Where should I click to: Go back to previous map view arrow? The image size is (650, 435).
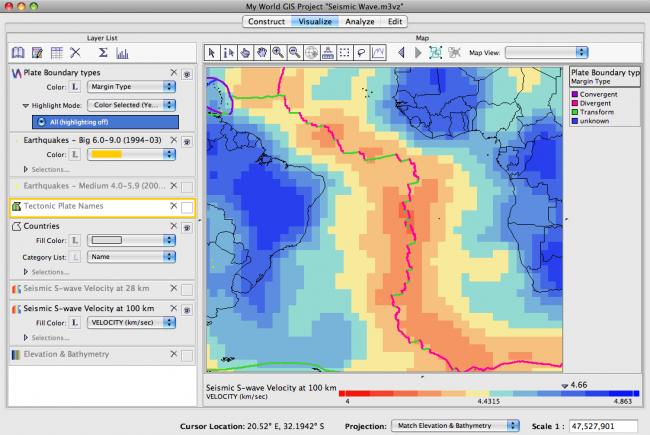pos(402,52)
